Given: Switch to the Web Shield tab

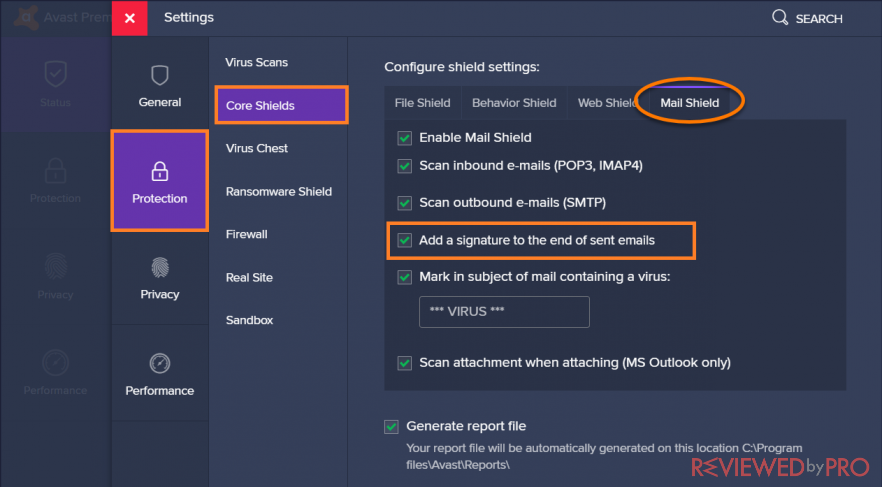Looking at the screenshot, I should click(607, 103).
